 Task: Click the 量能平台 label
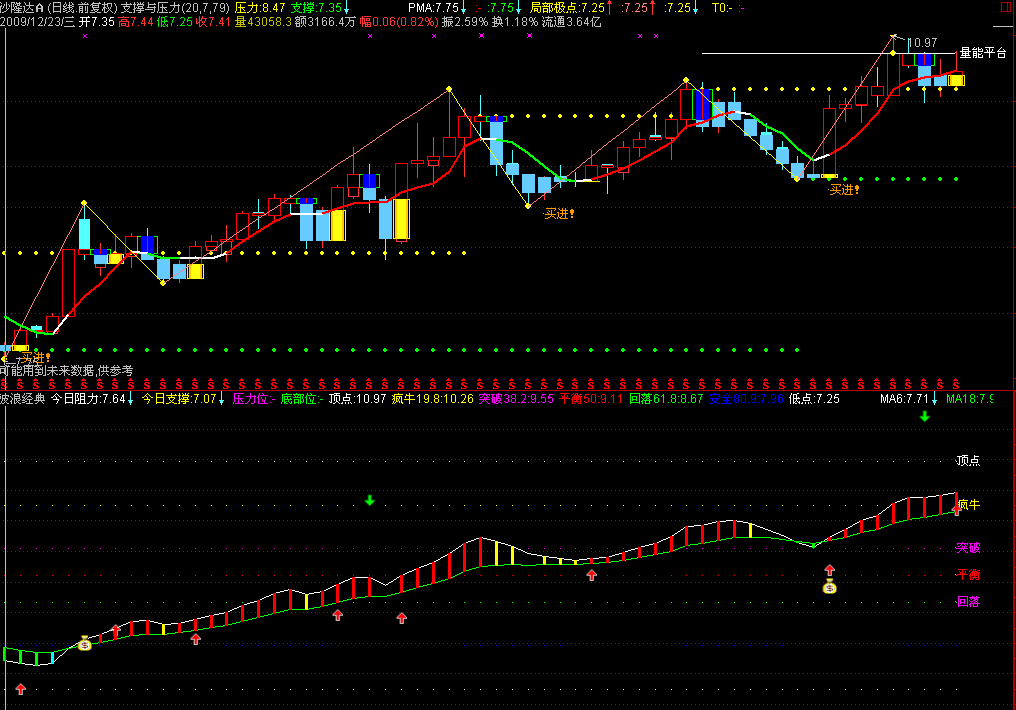[983, 52]
